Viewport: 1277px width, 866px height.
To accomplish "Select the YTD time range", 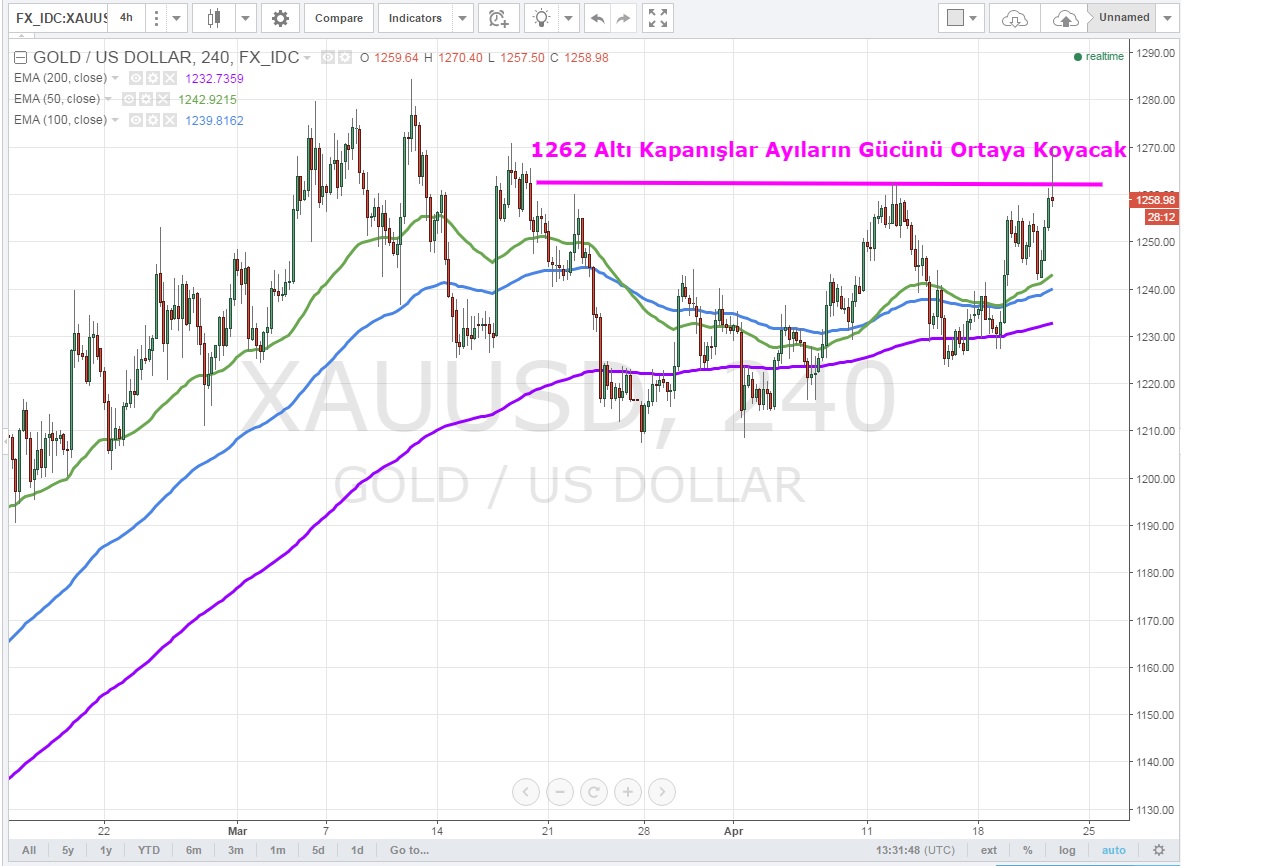I will pyautogui.click(x=149, y=850).
